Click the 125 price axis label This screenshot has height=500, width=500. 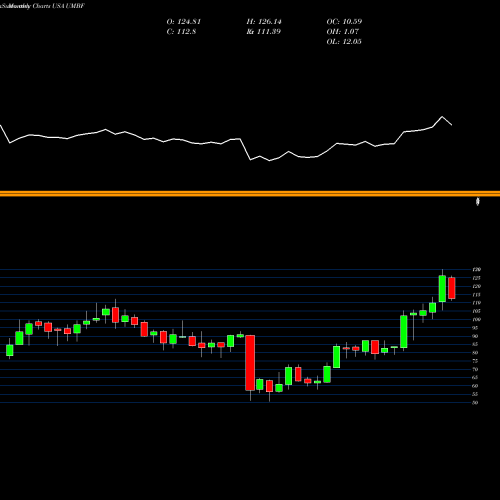click(476, 278)
